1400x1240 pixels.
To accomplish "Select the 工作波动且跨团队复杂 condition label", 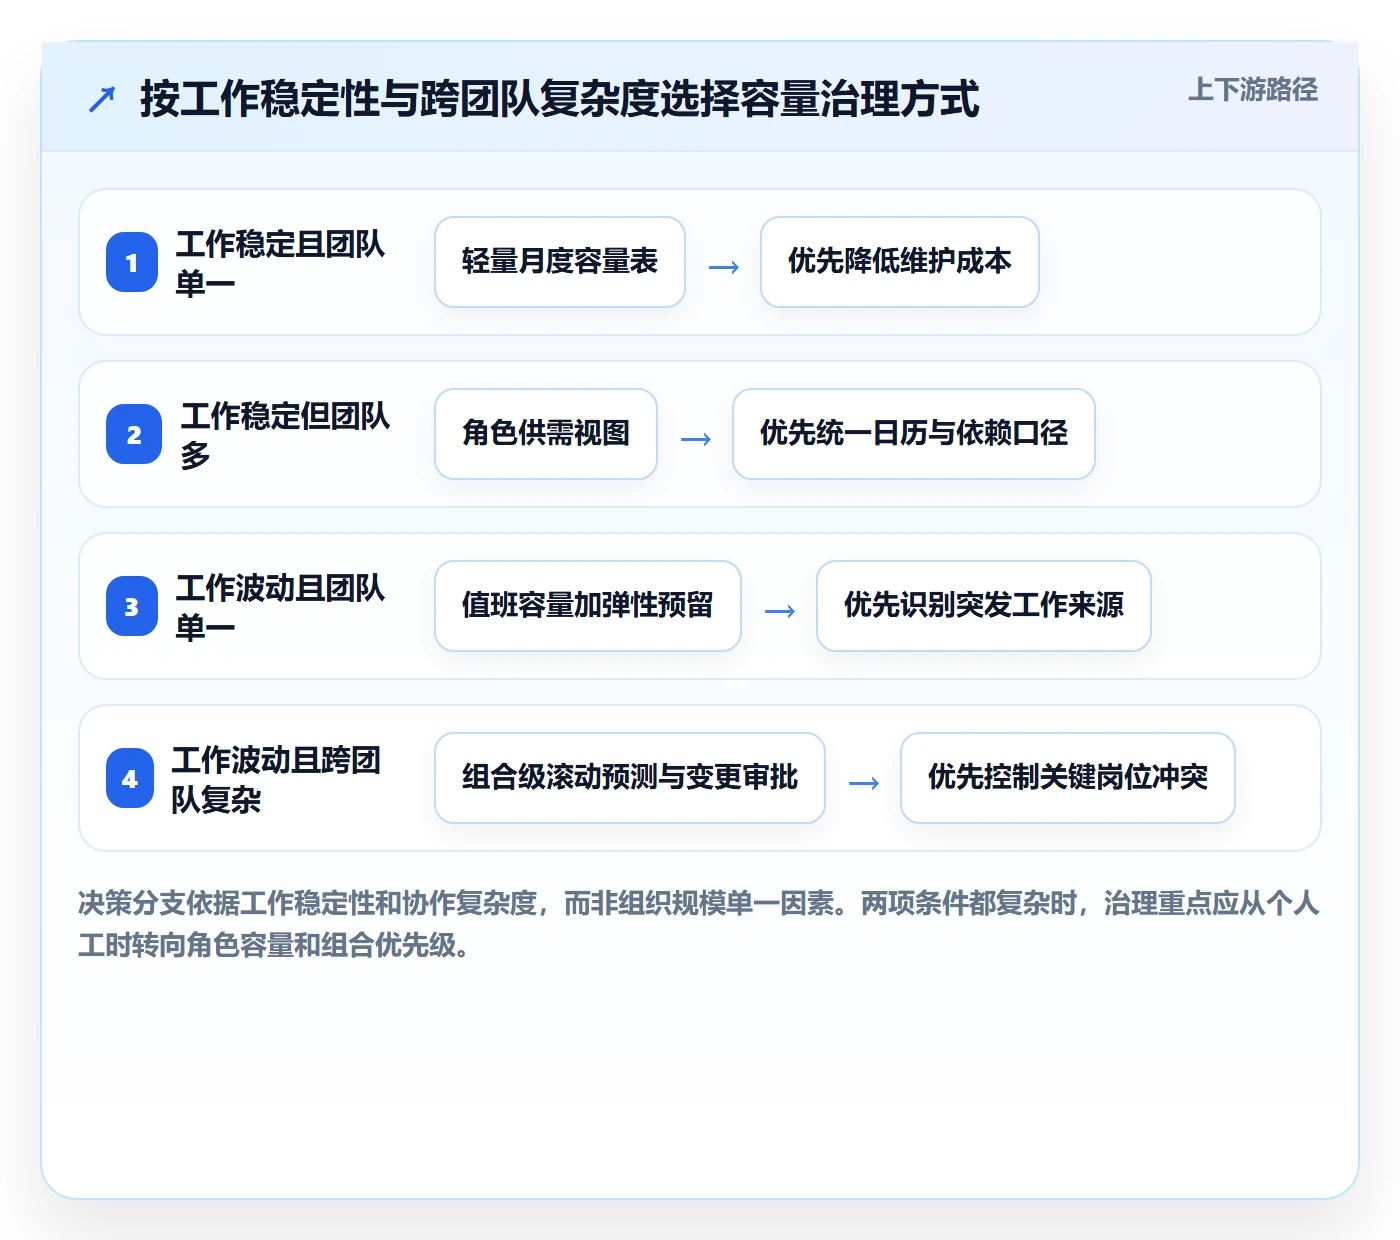I will 276,779.
